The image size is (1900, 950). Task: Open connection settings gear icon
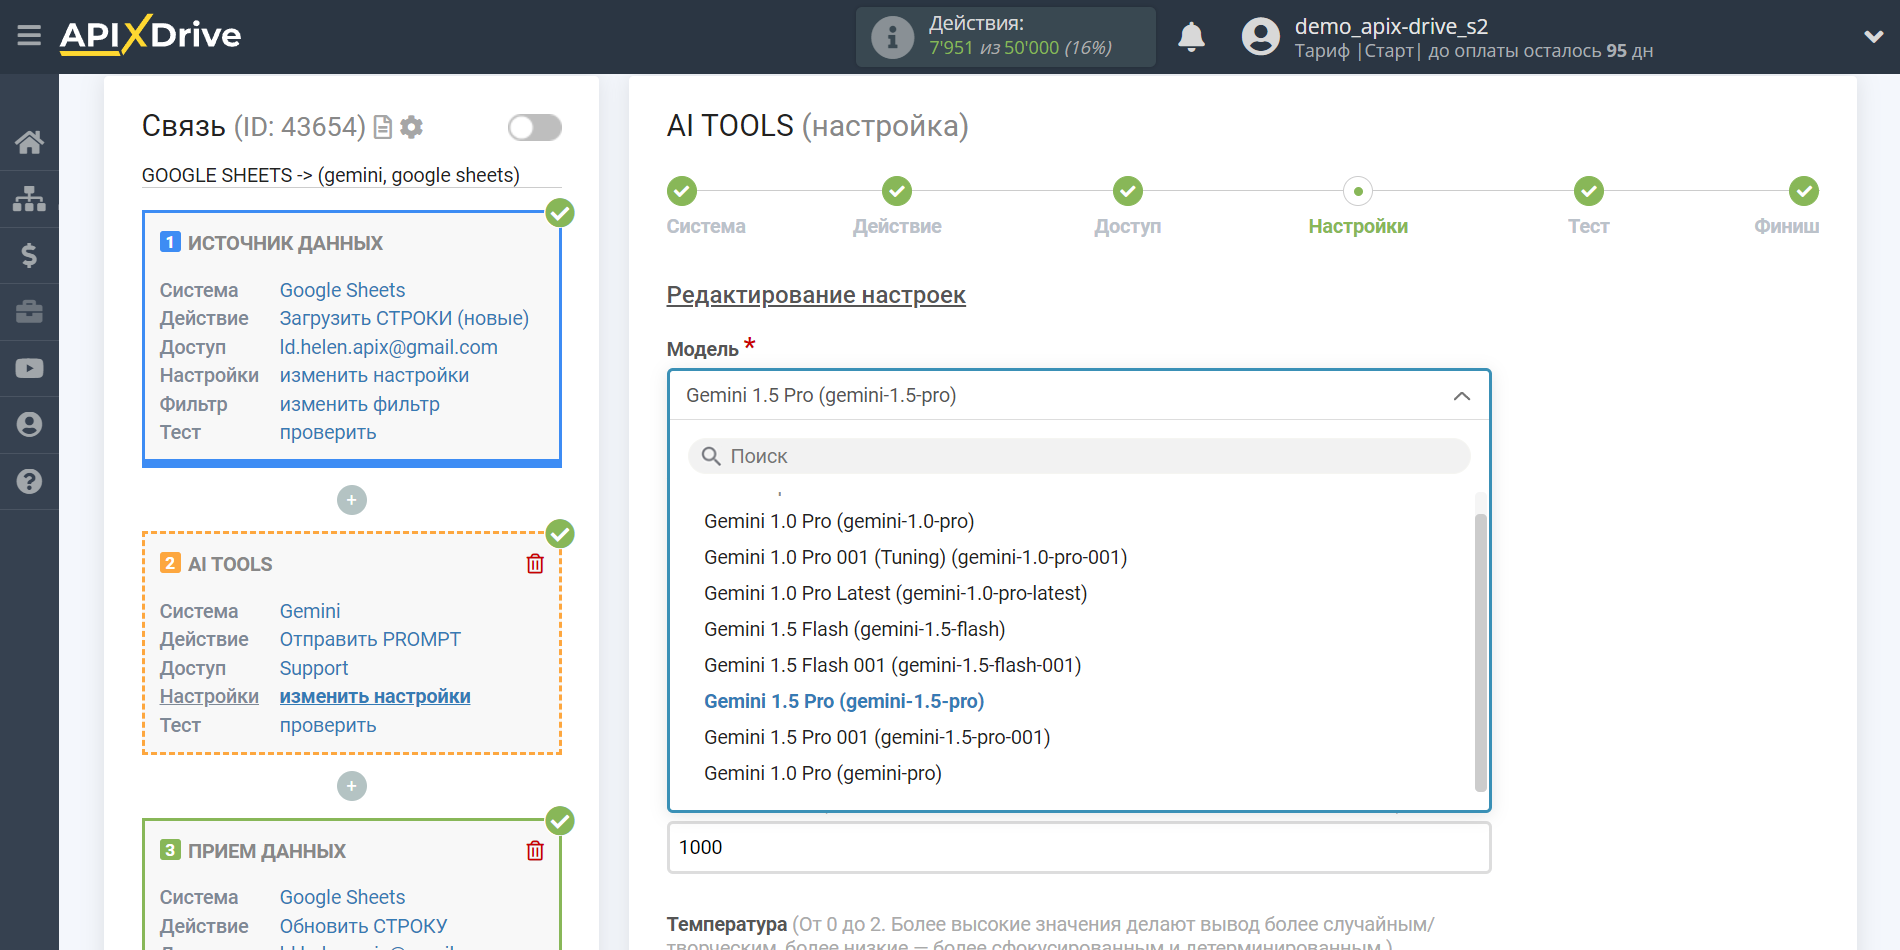(411, 127)
